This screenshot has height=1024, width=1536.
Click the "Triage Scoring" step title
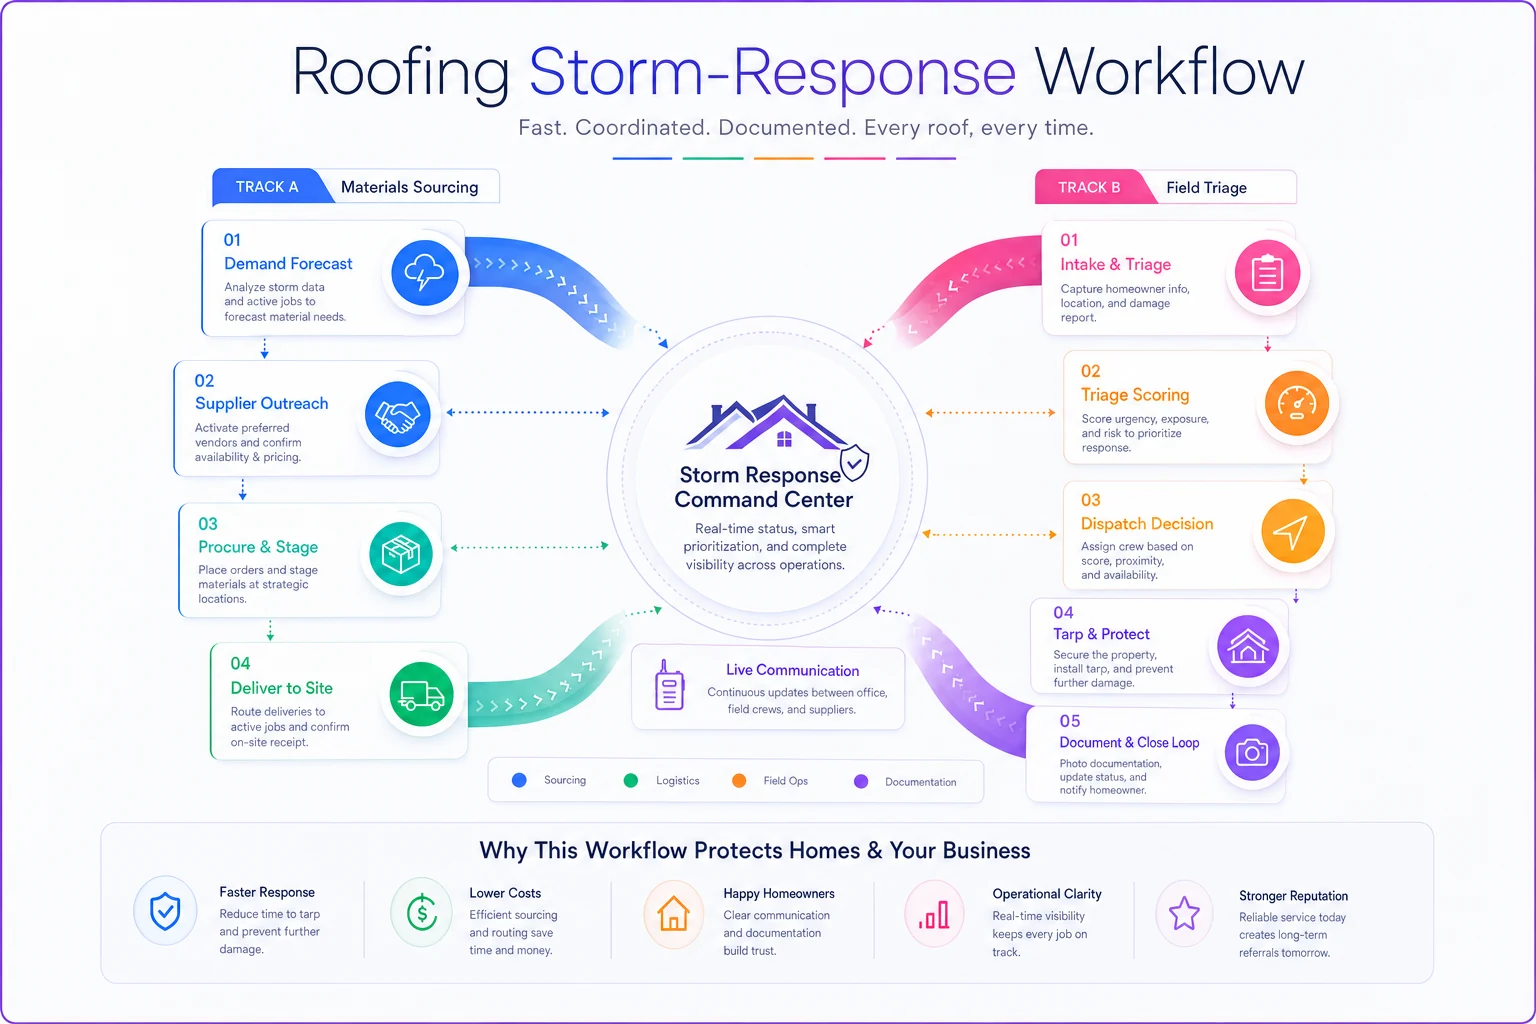(1135, 395)
